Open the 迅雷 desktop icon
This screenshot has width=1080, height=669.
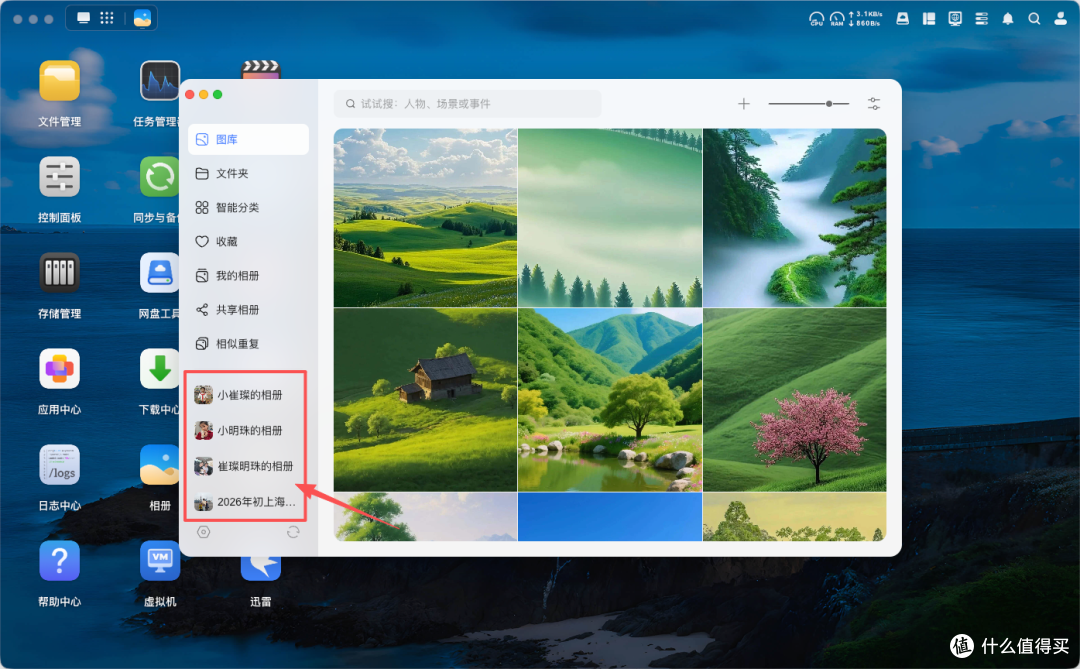pos(260,569)
